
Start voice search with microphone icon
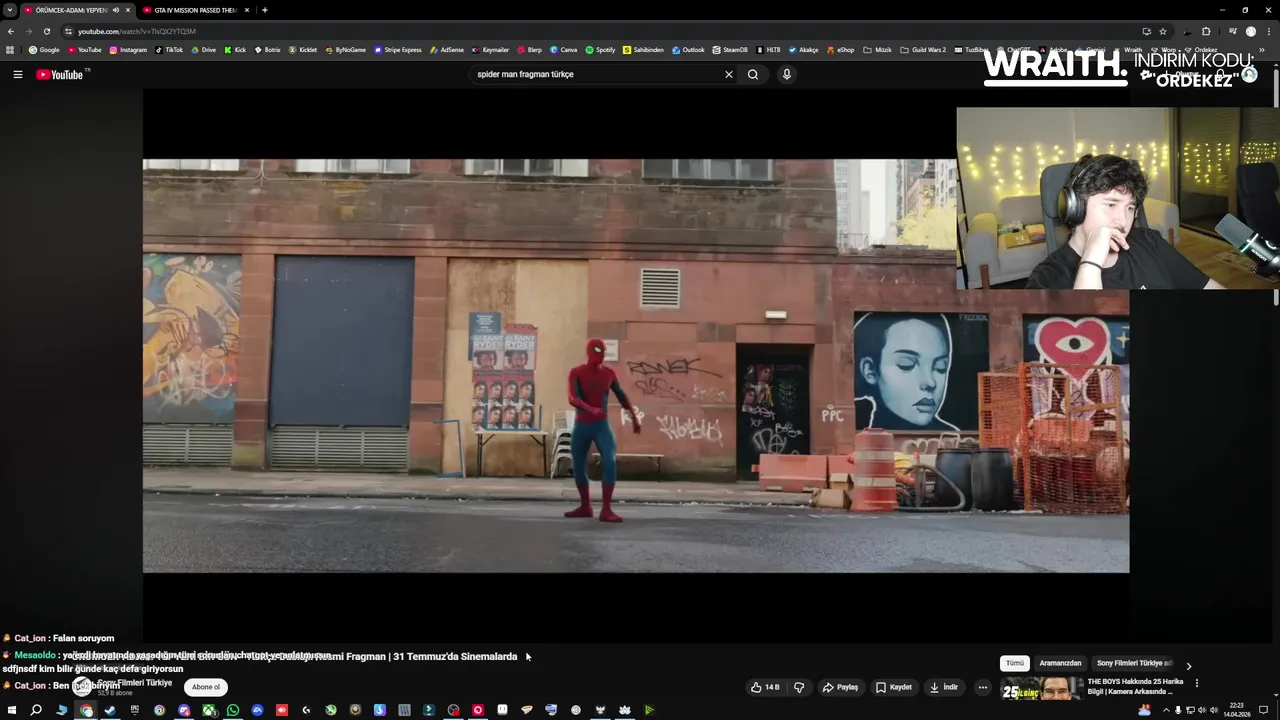787,74
